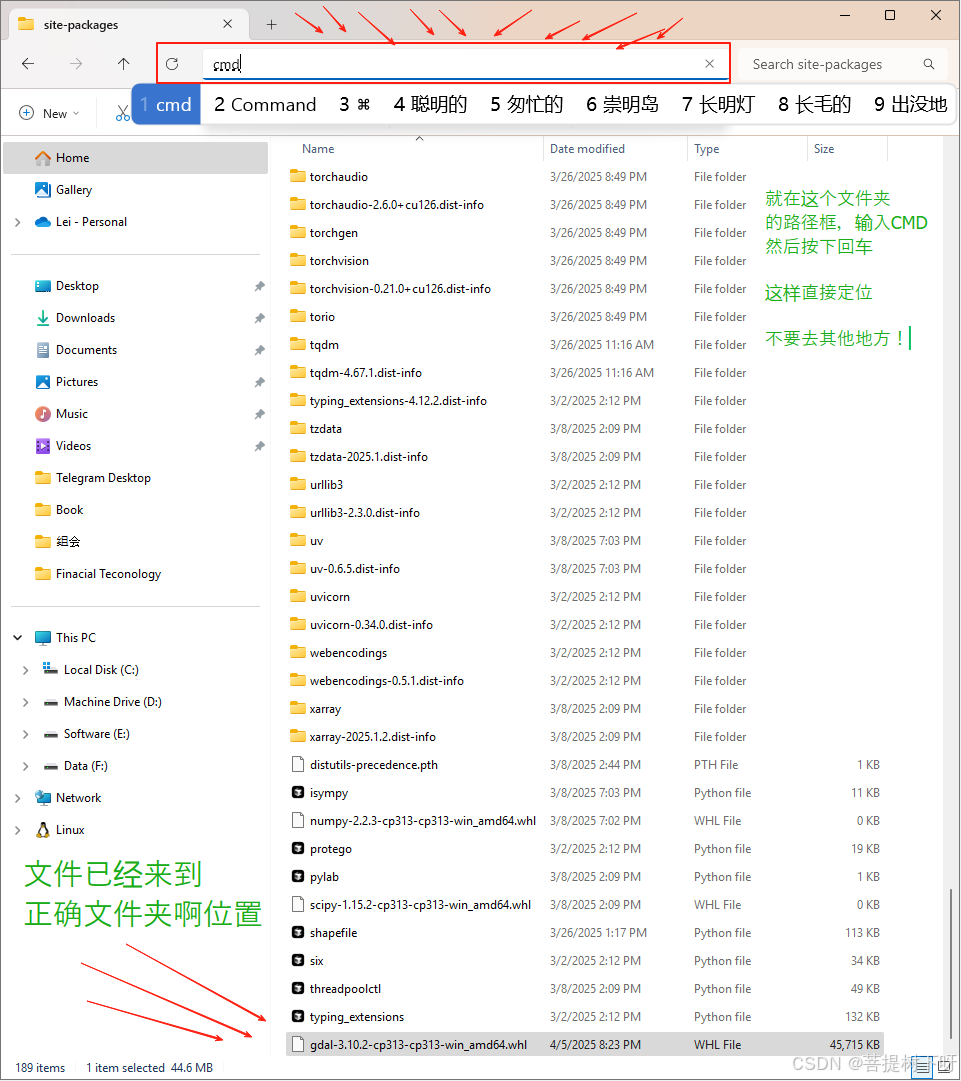Sort by Size column header
Viewport: 961px width, 1081px height.
point(824,149)
